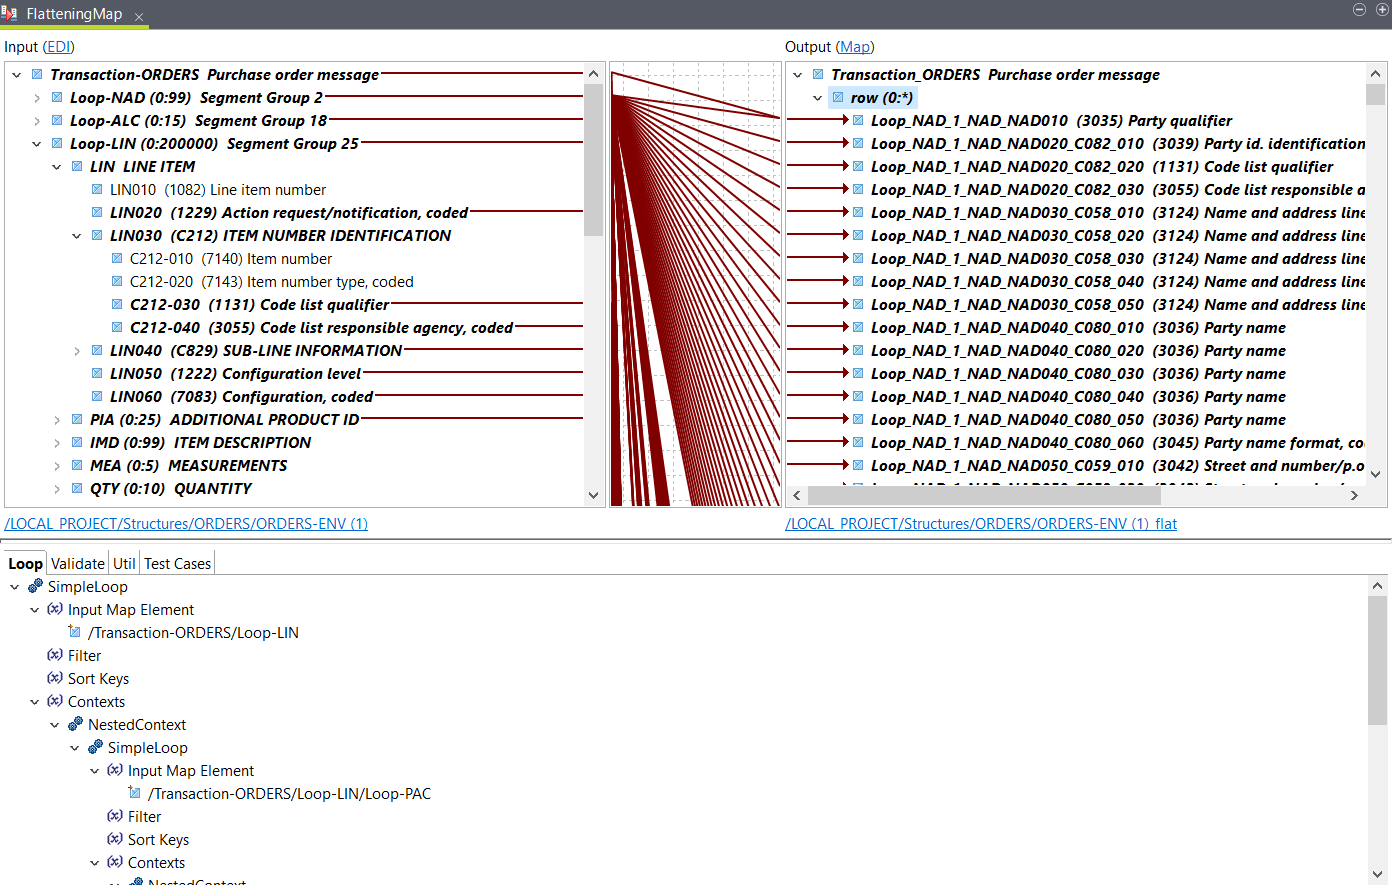Open the ORDERS-ENV (1)_flat structure link
1392x888 pixels.
(x=980, y=524)
